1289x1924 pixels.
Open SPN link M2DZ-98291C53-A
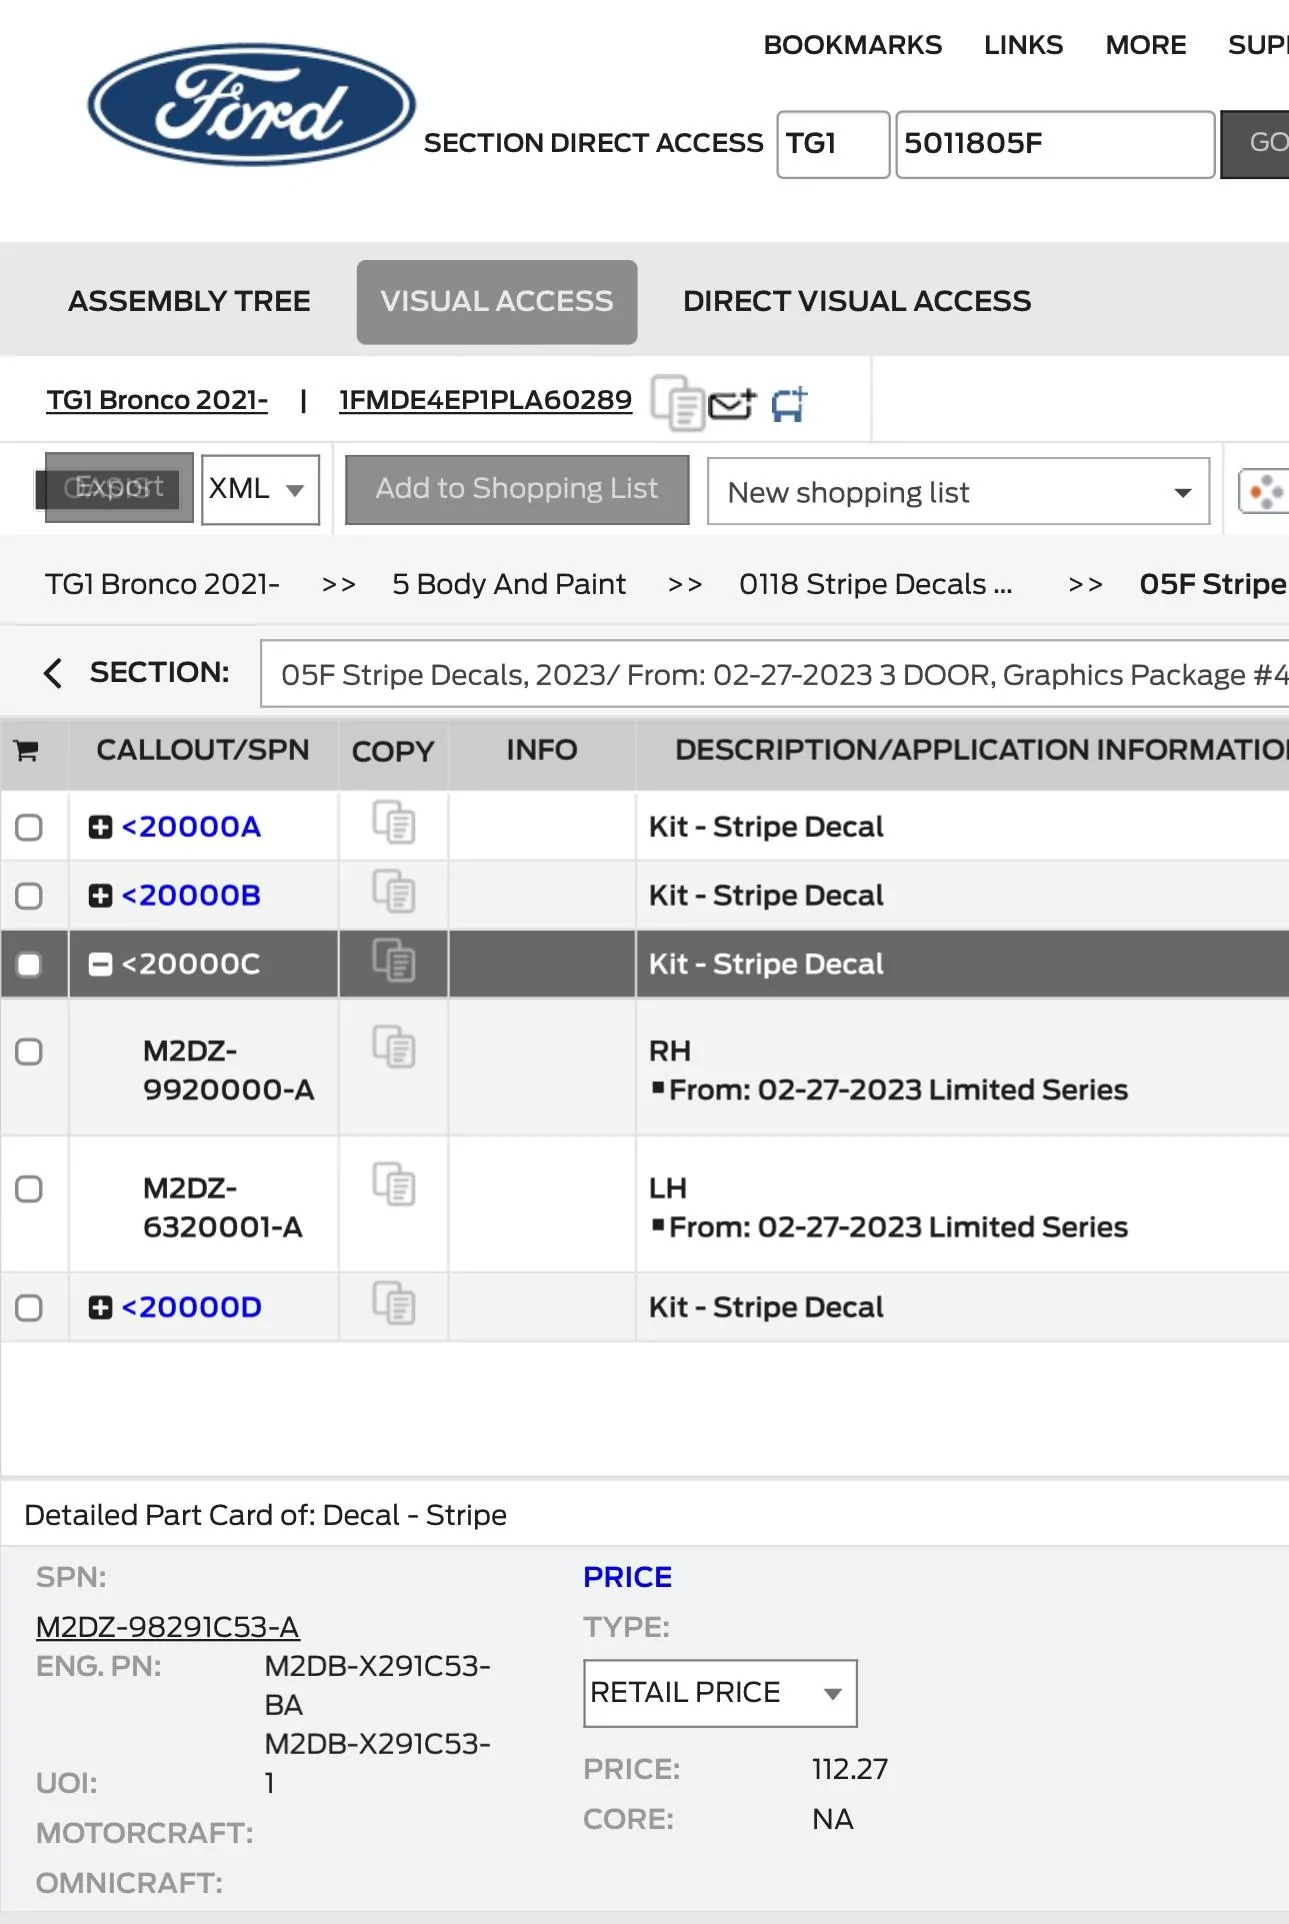pyautogui.click(x=167, y=1627)
